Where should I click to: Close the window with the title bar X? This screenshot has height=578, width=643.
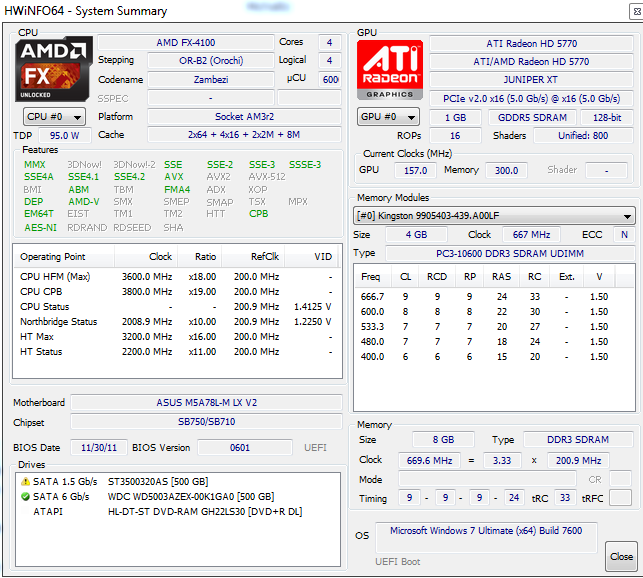click(637, 11)
